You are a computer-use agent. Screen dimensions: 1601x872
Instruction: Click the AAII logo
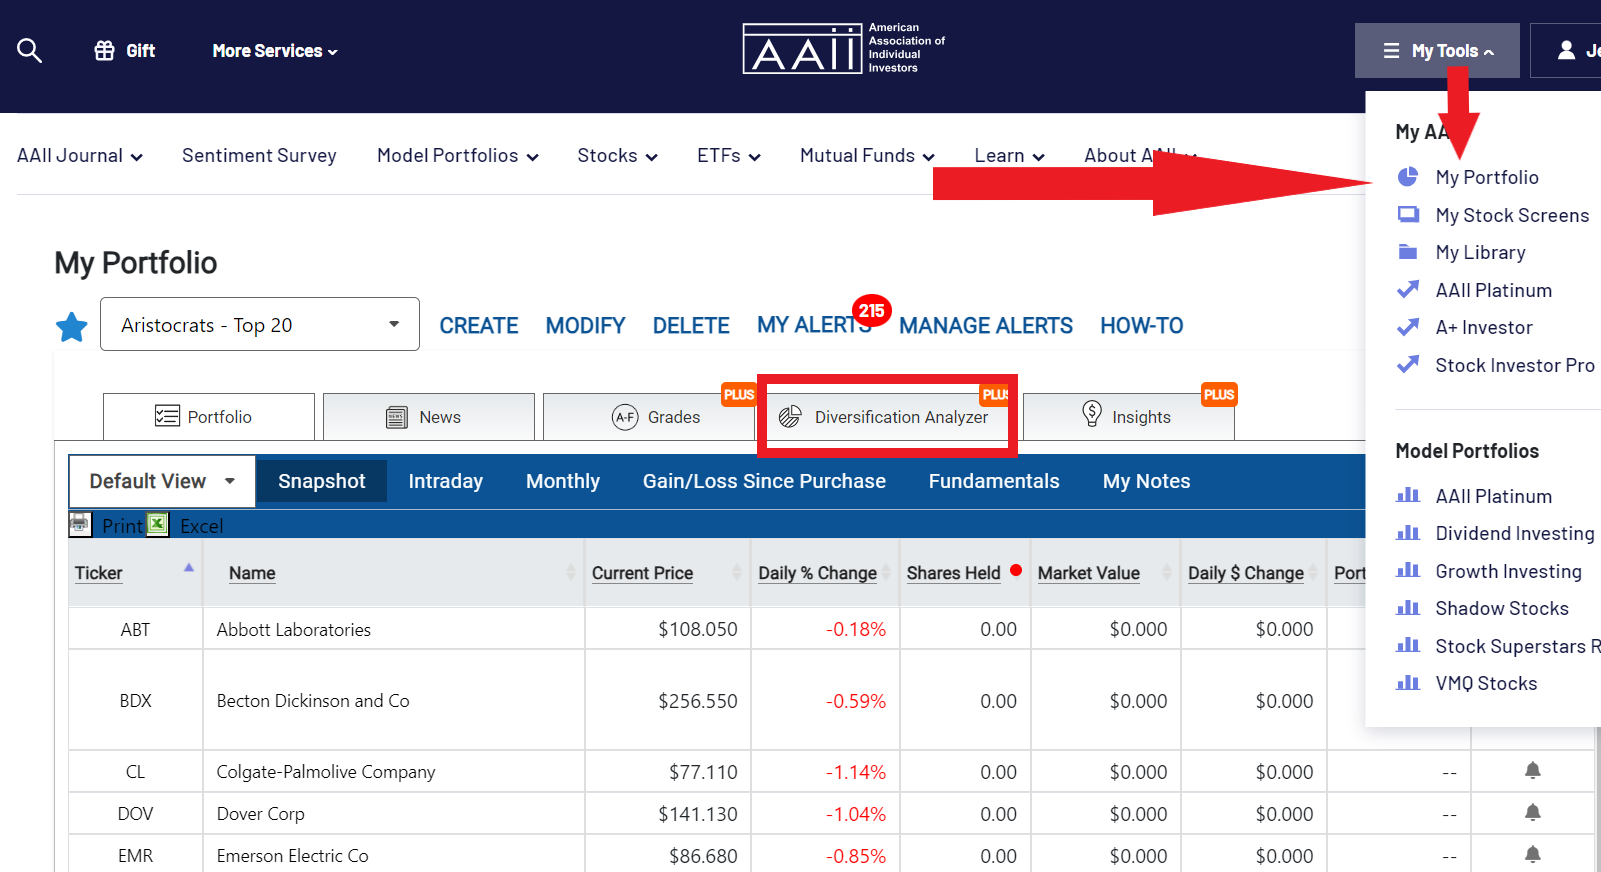coord(844,48)
